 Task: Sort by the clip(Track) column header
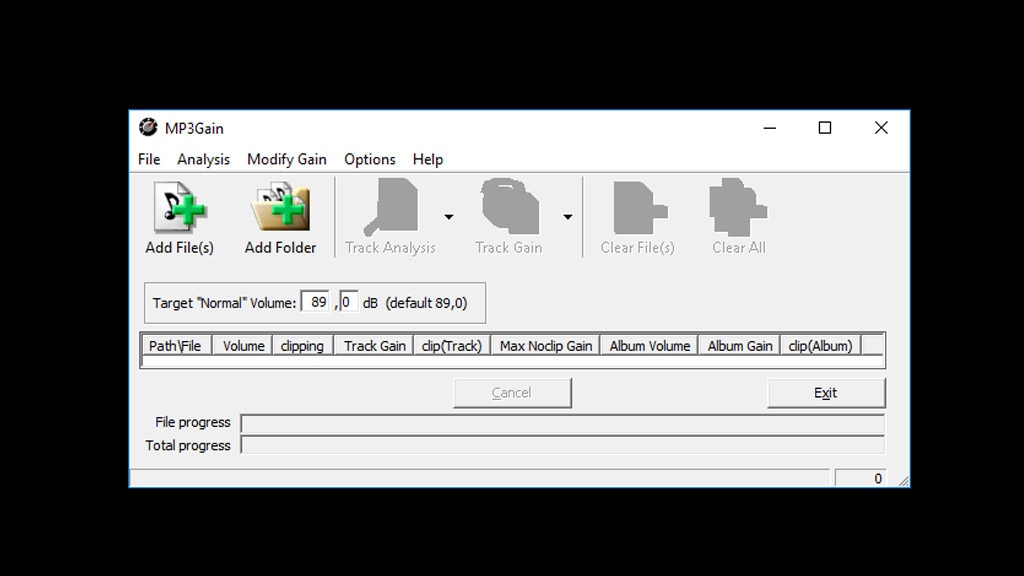pyautogui.click(x=452, y=345)
